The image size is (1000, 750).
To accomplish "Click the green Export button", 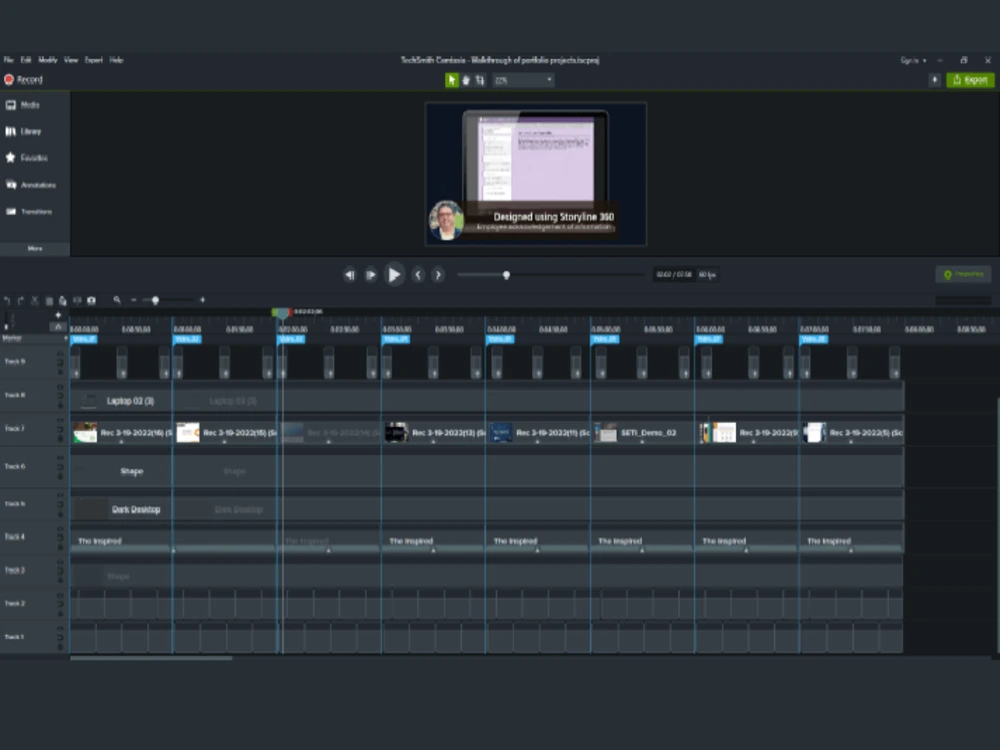I will pyautogui.click(x=970, y=80).
